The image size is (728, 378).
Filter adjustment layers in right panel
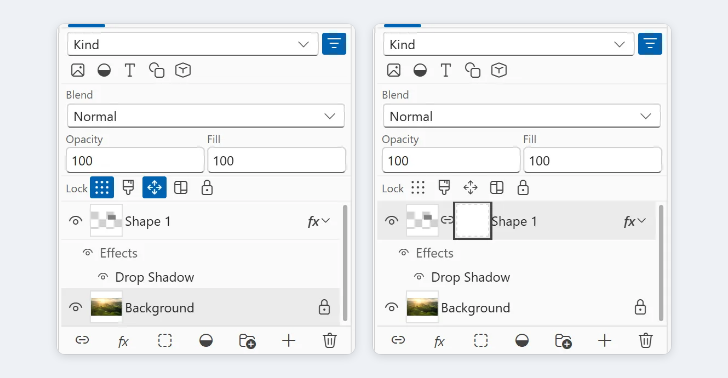420,70
